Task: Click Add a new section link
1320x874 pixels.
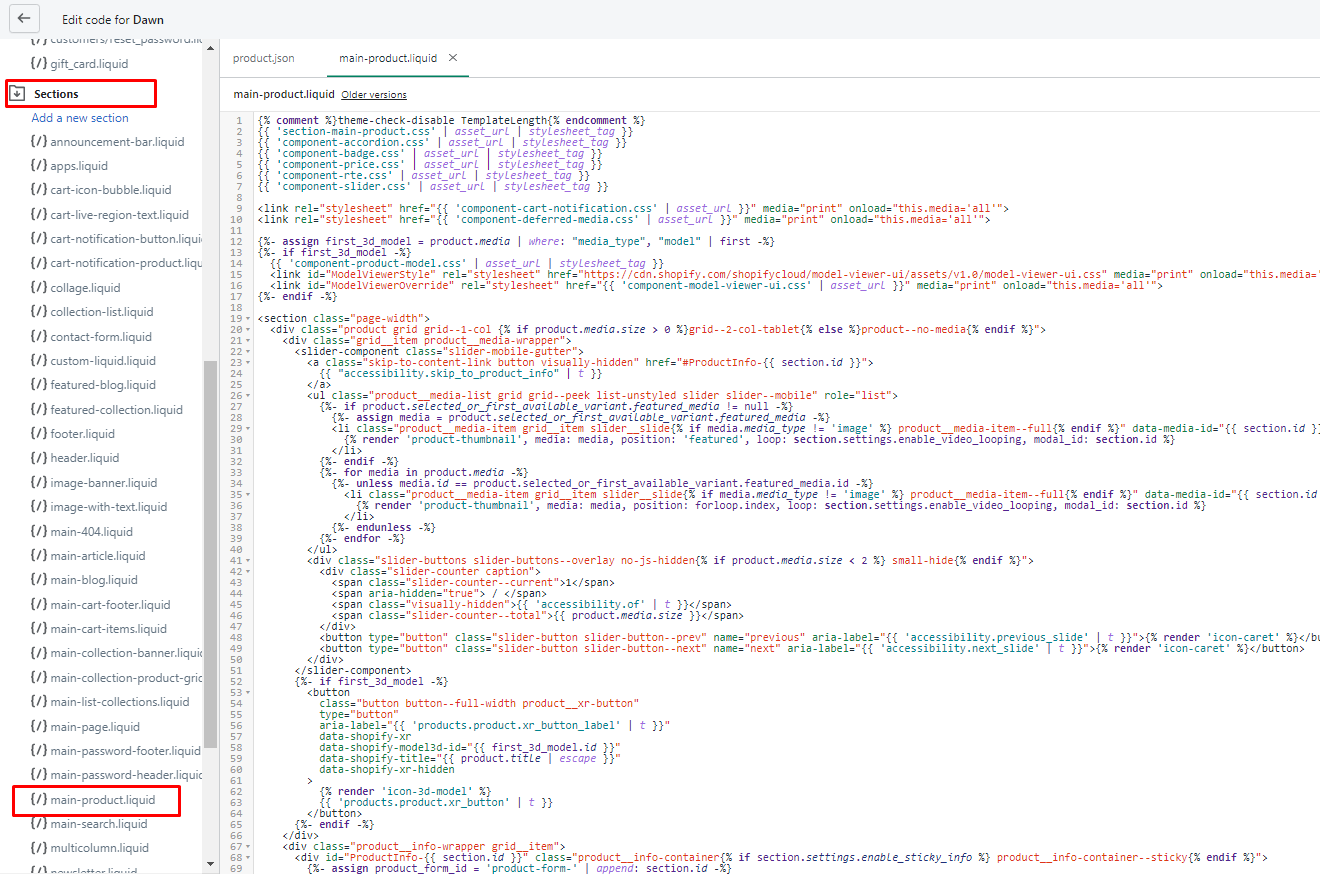Action: [80, 118]
